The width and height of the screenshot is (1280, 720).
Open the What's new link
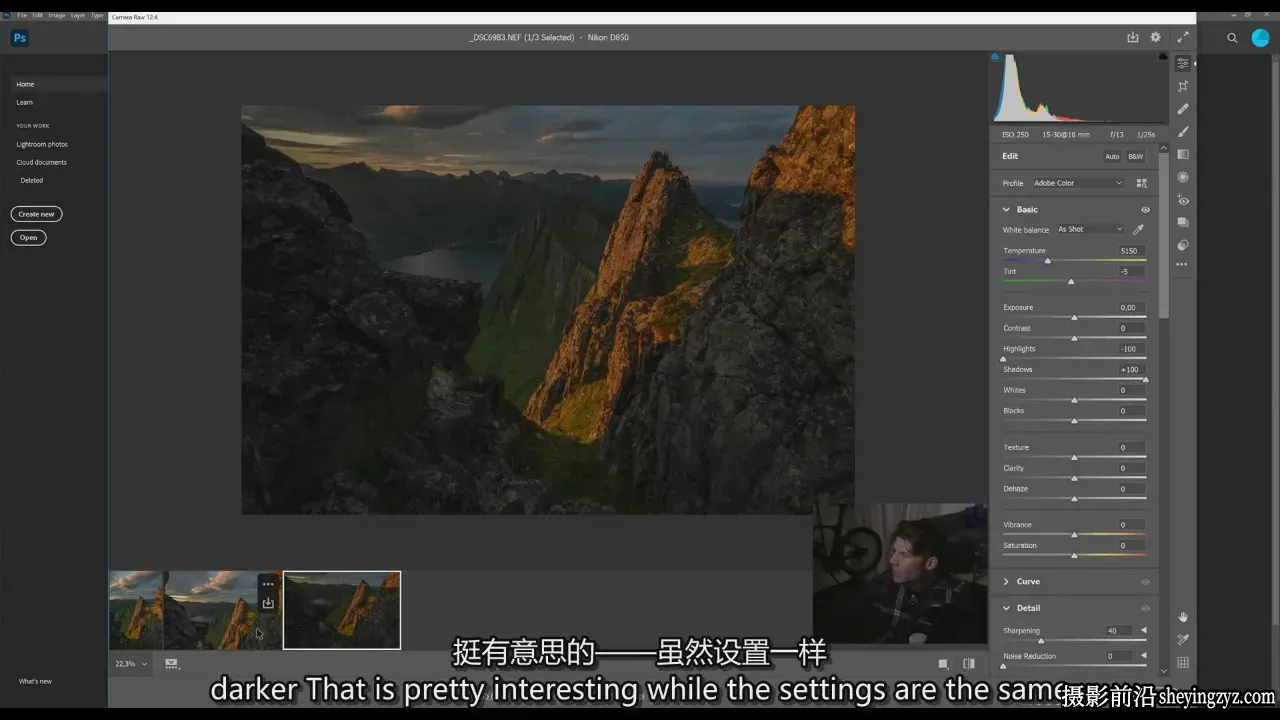click(x=35, y=681)
